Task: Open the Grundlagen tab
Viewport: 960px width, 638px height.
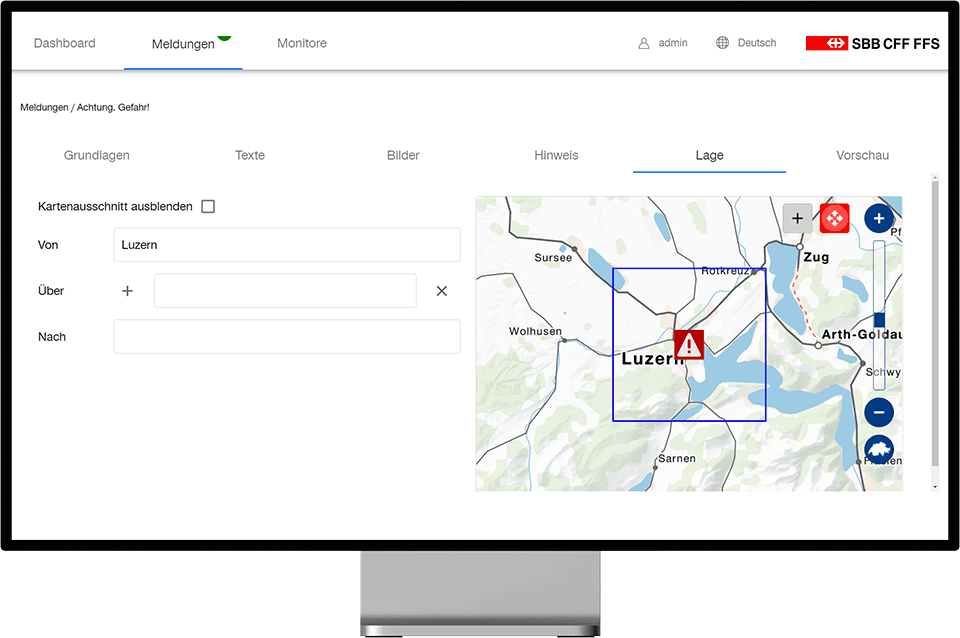Action: (97, 155)
